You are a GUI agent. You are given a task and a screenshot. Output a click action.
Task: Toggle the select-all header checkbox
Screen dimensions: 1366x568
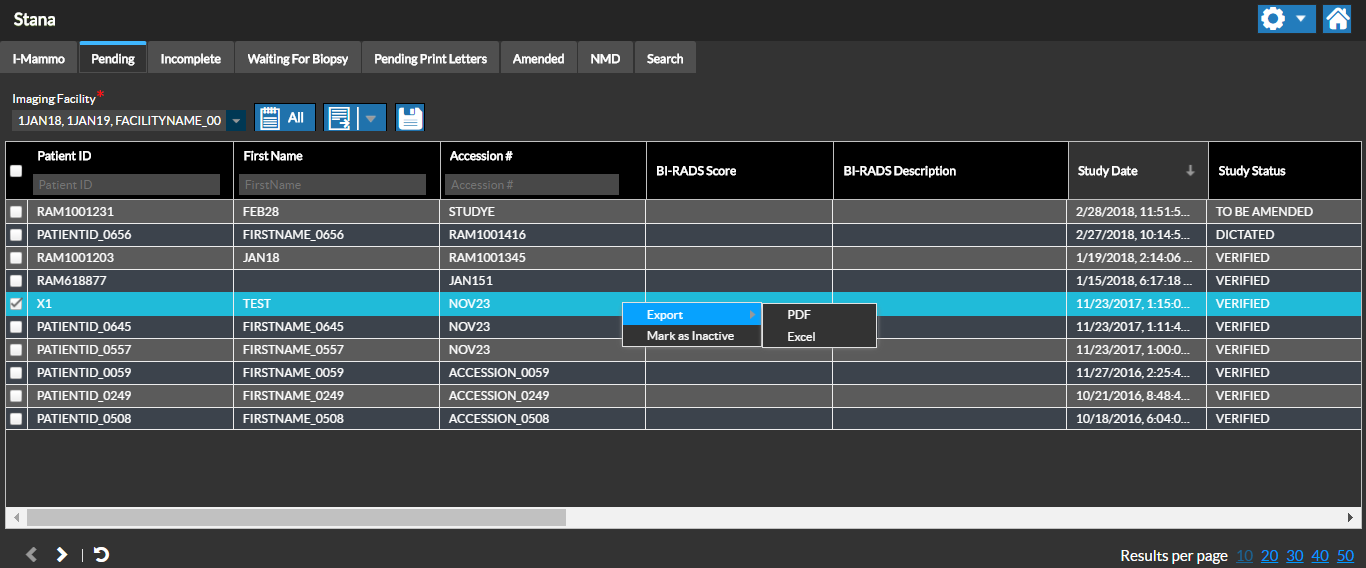[16, 171]
